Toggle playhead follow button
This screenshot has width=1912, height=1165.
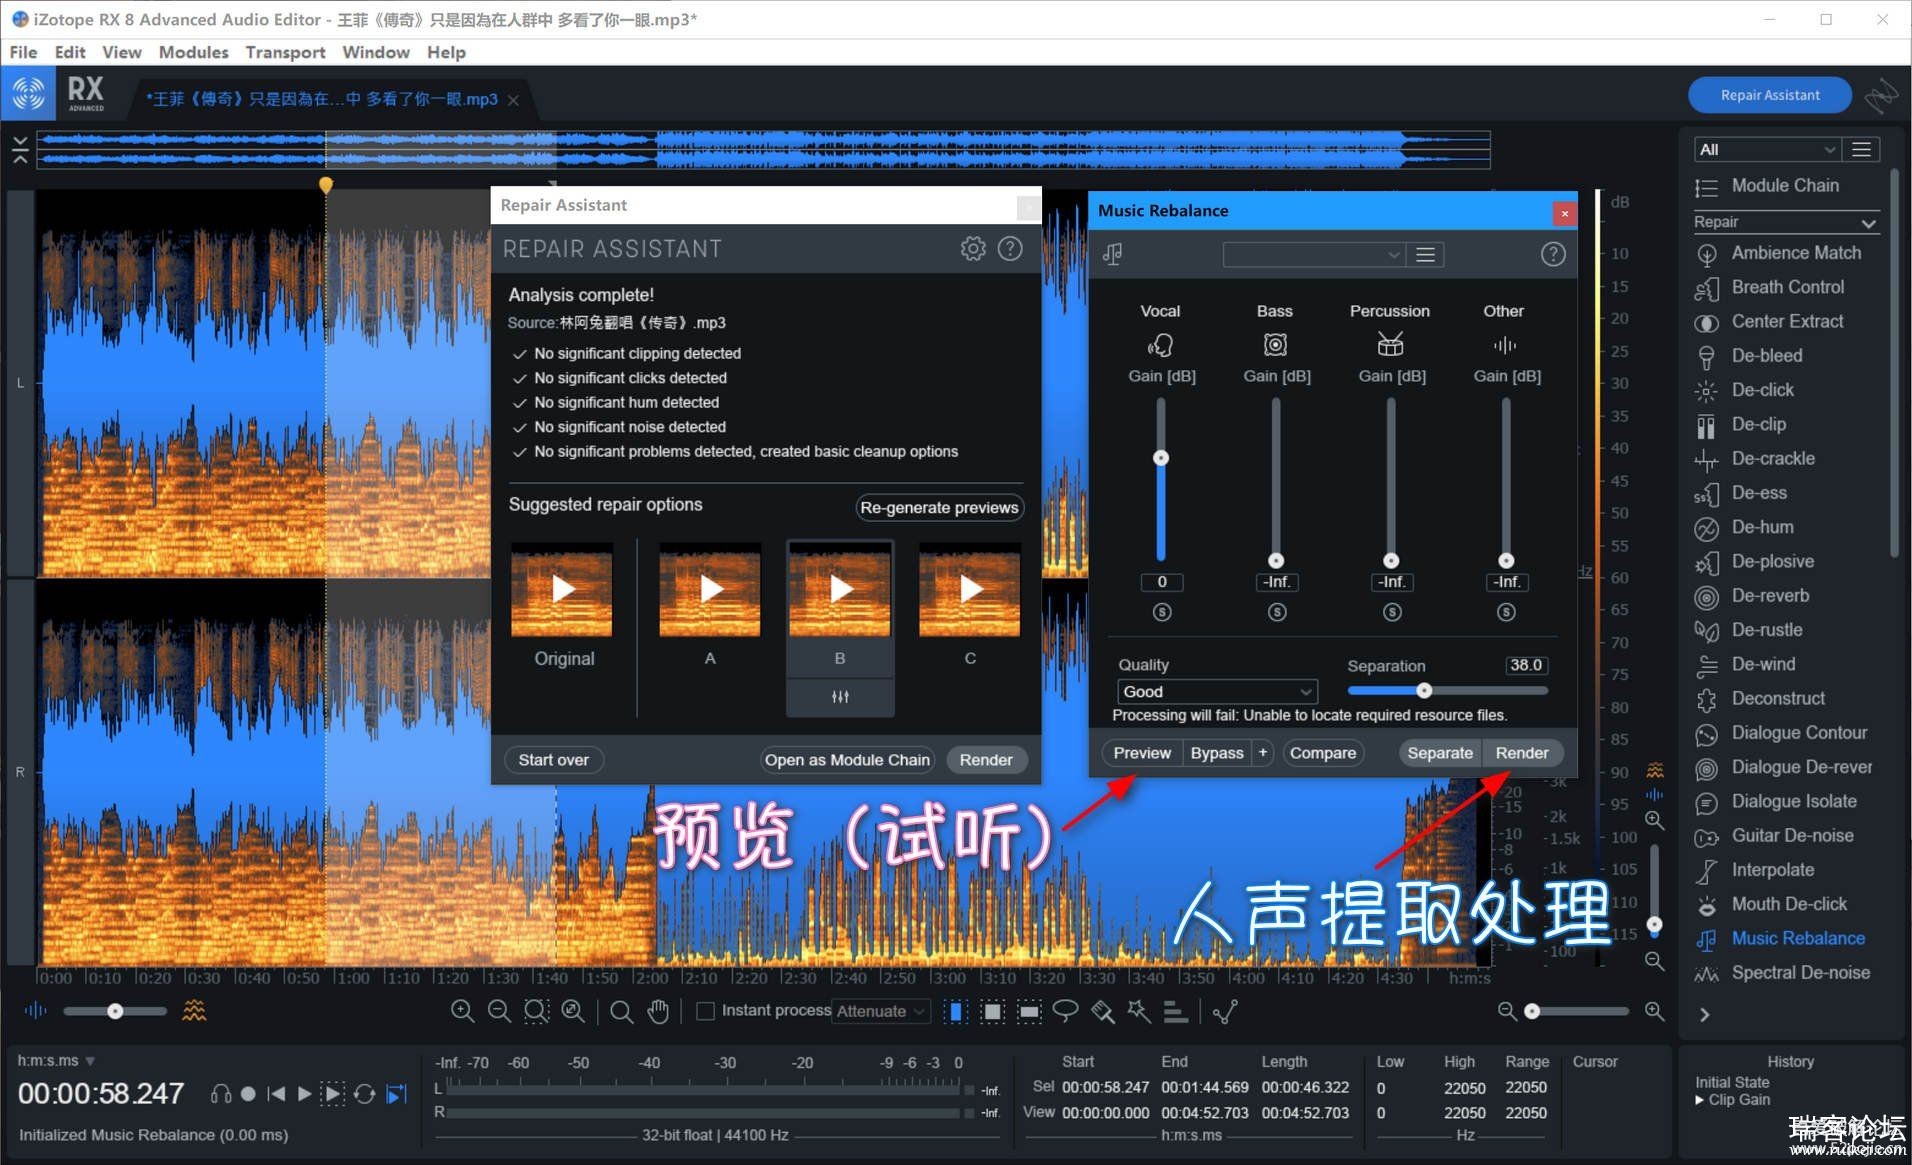[x=397, y=1094]
